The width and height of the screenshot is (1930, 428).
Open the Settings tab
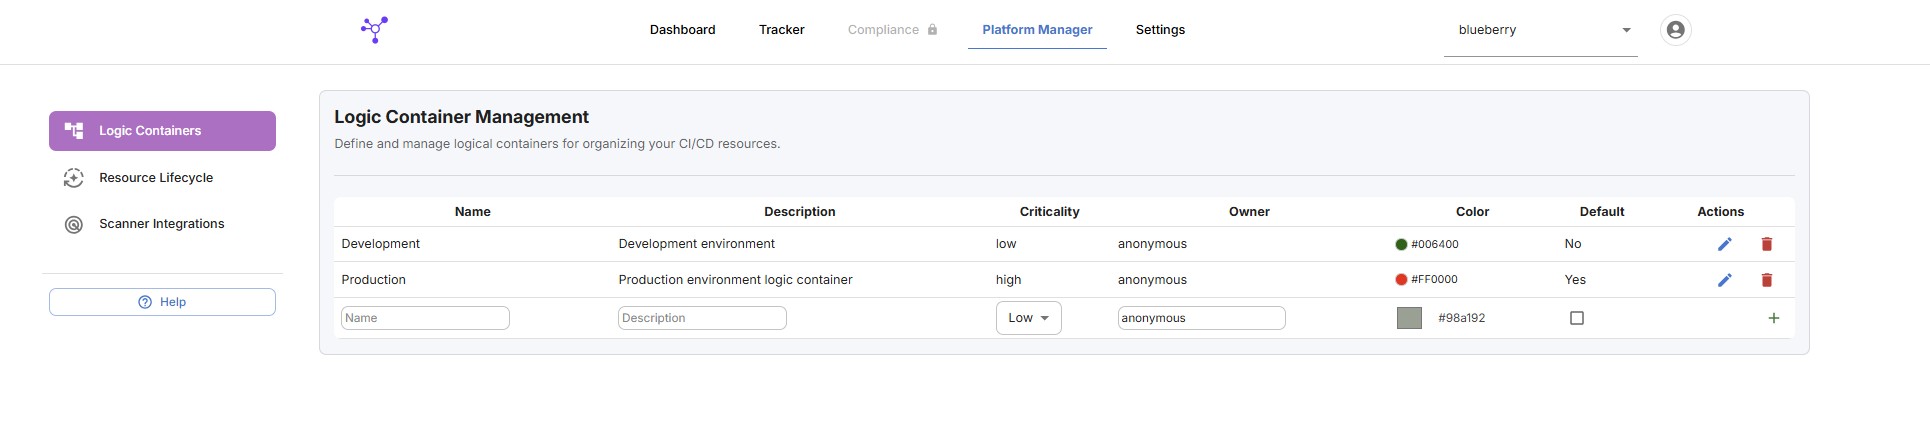click(x=1160, y=30)
